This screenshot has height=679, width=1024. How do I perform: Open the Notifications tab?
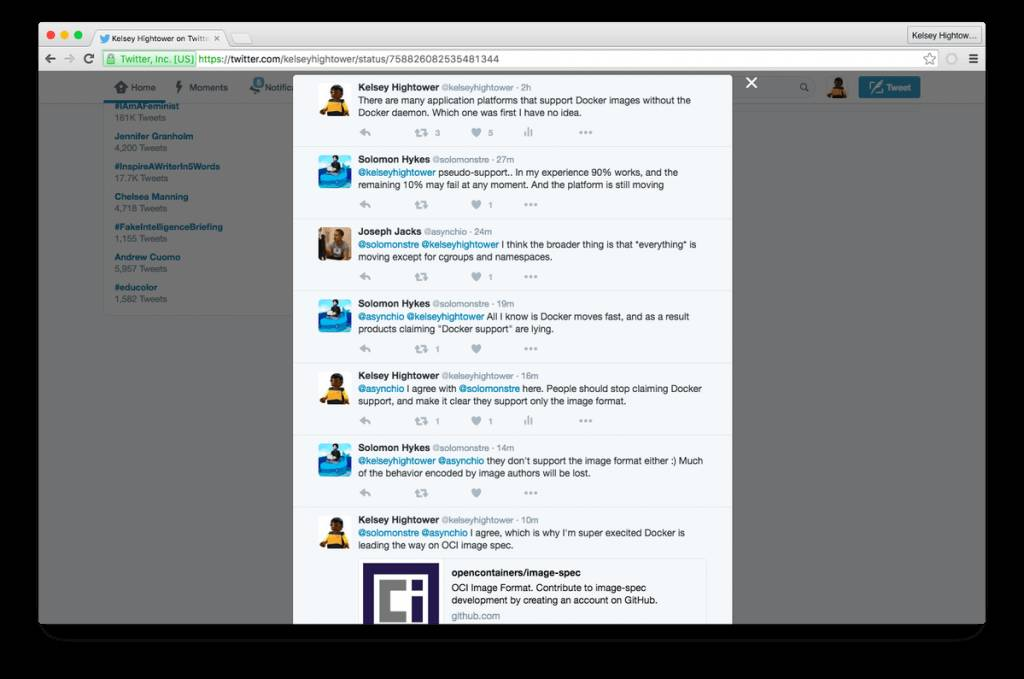click(271, 86)
